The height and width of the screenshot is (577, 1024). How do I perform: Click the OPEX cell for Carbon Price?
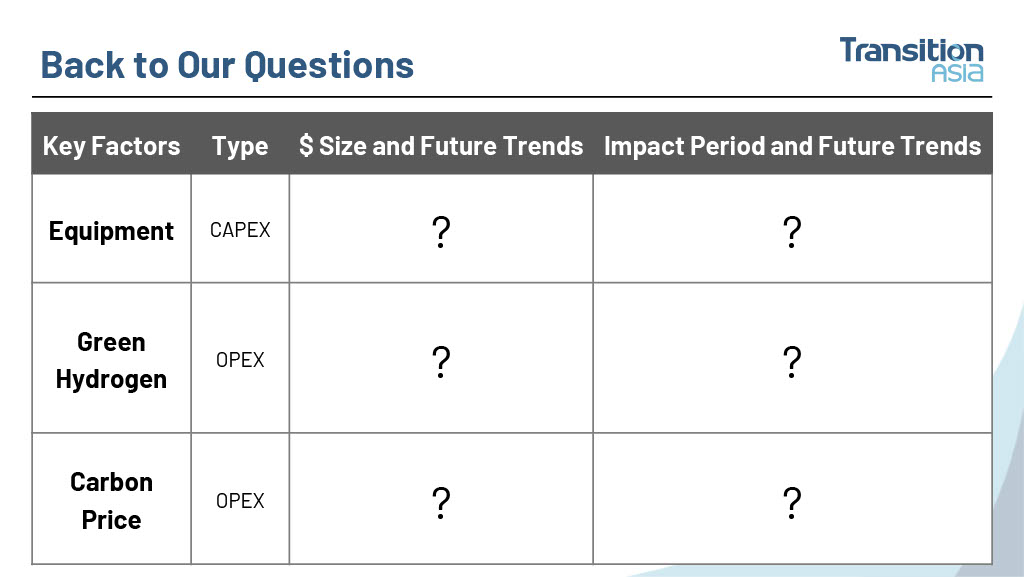(240, 501)
